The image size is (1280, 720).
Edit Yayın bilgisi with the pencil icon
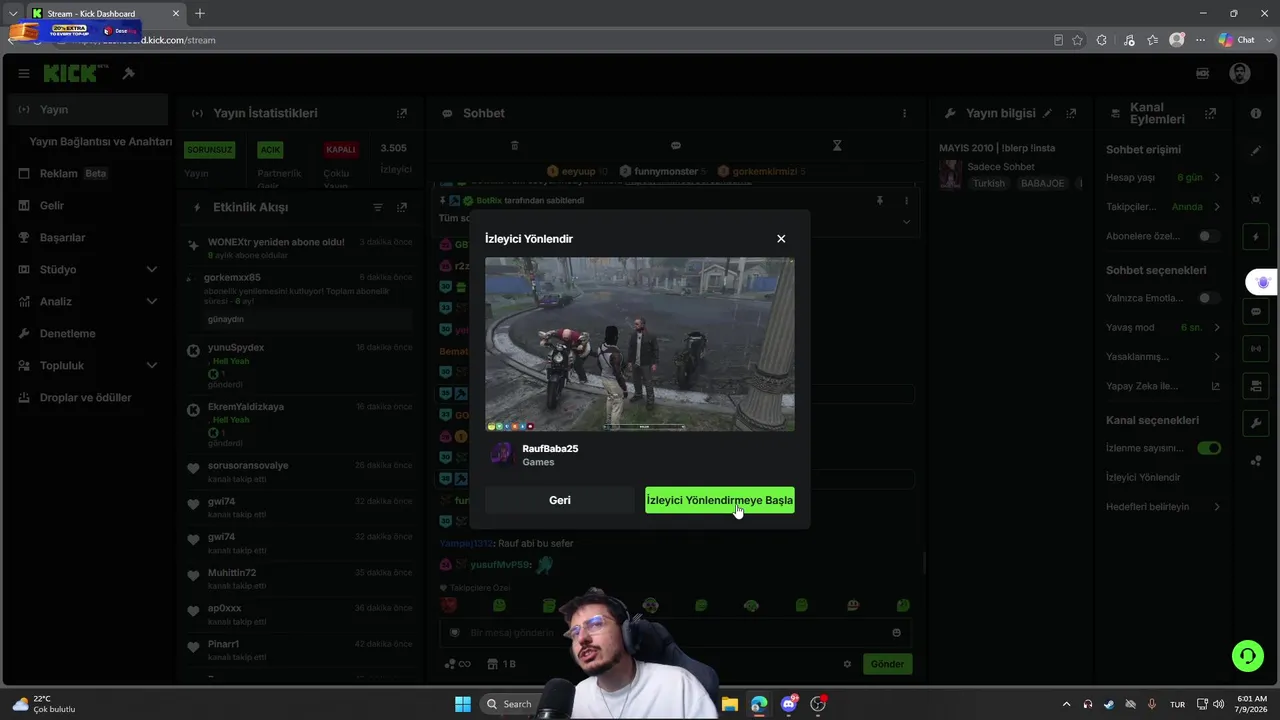pyautogui.click(x=1048, y=113)
